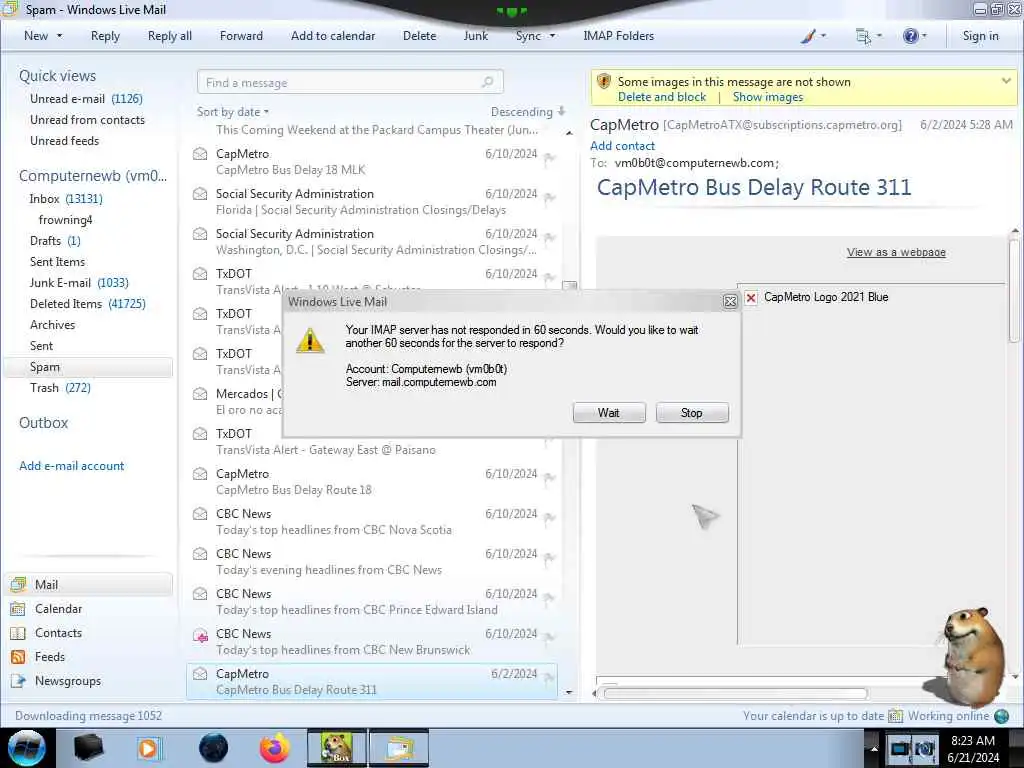The width and height of the screenshot is (1024, 768).
Task: Click the warning triangle icon in the dialog
Action: click(x=310, y=340)
